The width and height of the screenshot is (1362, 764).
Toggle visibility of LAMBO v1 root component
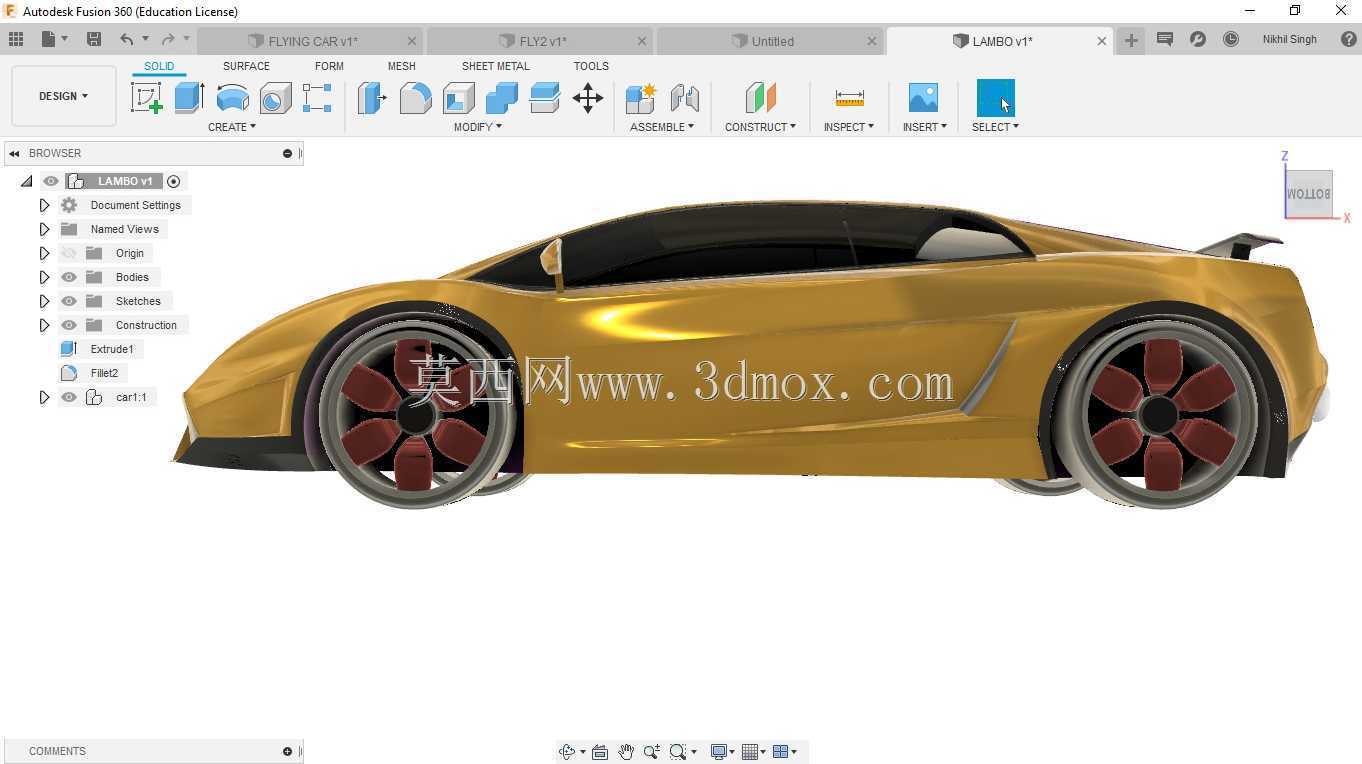[51, 181]
